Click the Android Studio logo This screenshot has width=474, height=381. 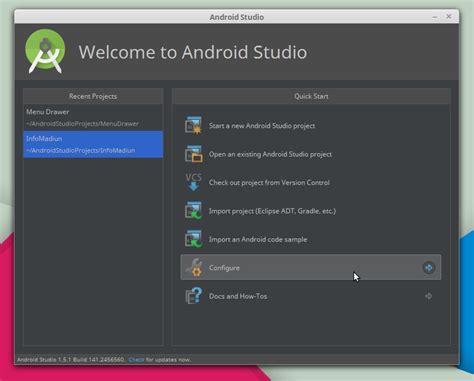click(x=45, y=51)
